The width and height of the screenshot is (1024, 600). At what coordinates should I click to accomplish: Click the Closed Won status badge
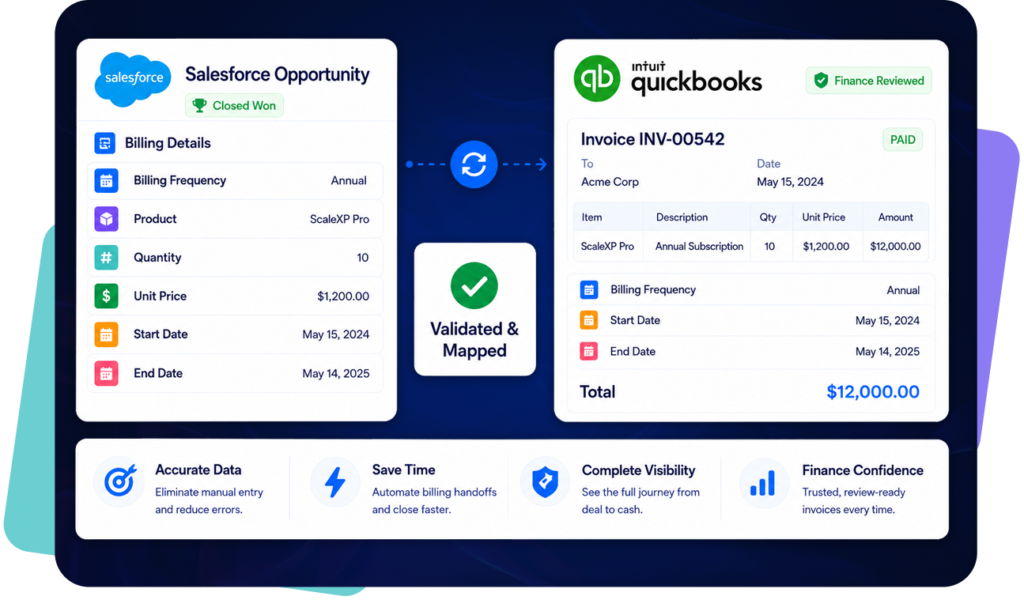[x=234, y=105]
